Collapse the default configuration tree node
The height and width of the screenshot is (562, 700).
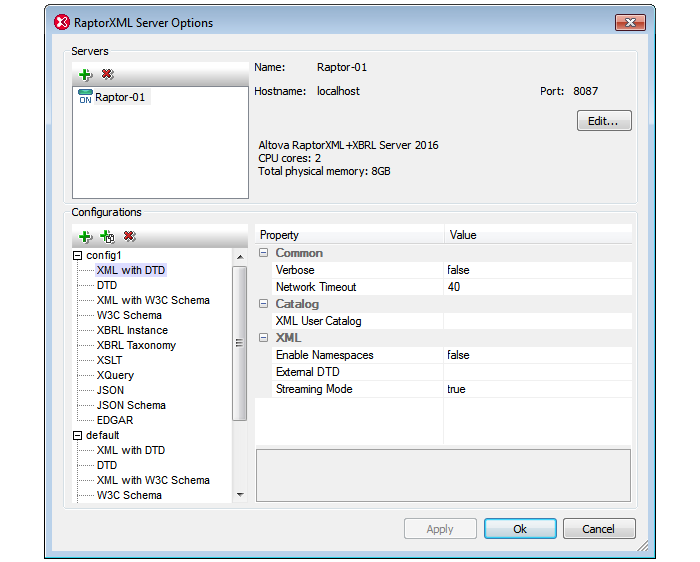(x=78, y=436)
